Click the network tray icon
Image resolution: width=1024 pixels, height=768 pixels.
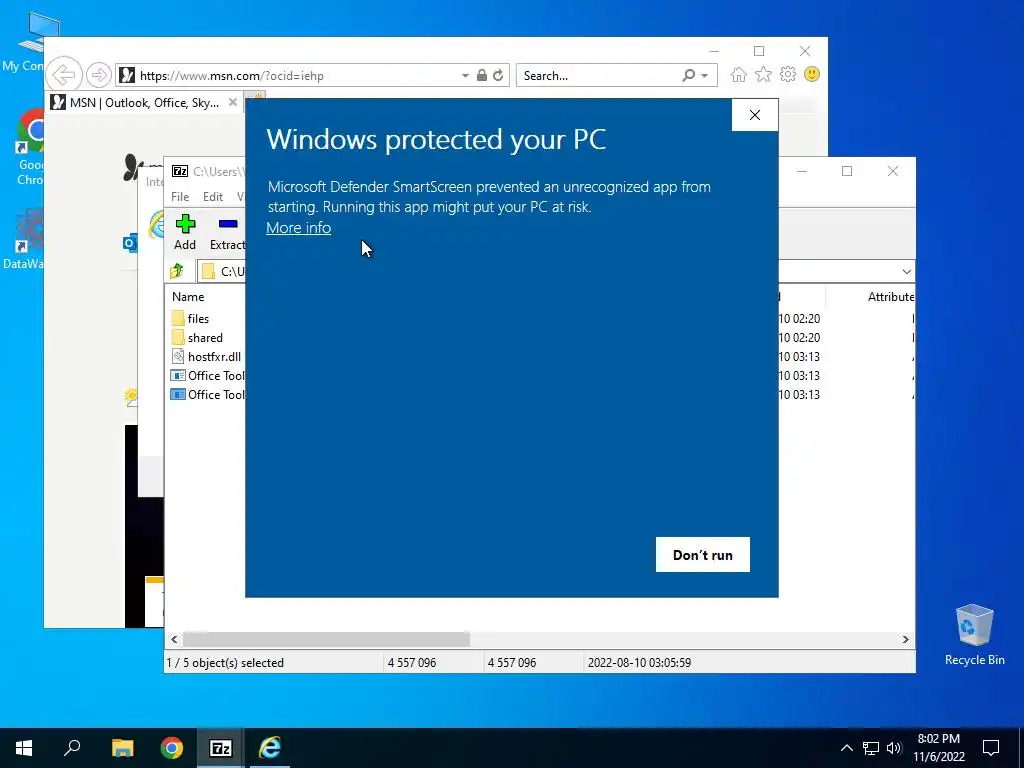[x=871, y=748]
